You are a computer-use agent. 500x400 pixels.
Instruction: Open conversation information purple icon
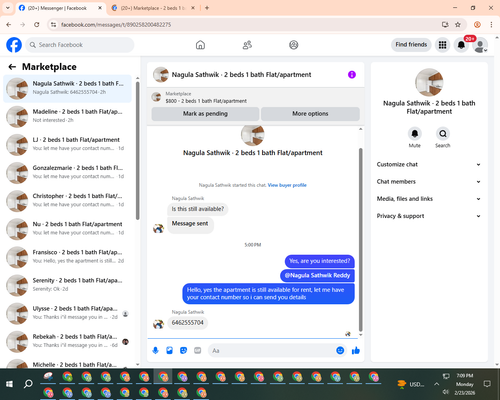pos(352,75)
